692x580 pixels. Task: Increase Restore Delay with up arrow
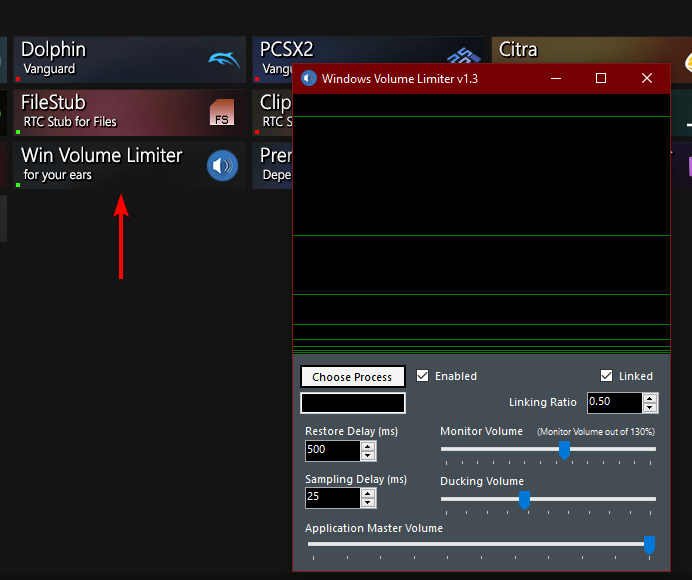coord(368,446)
